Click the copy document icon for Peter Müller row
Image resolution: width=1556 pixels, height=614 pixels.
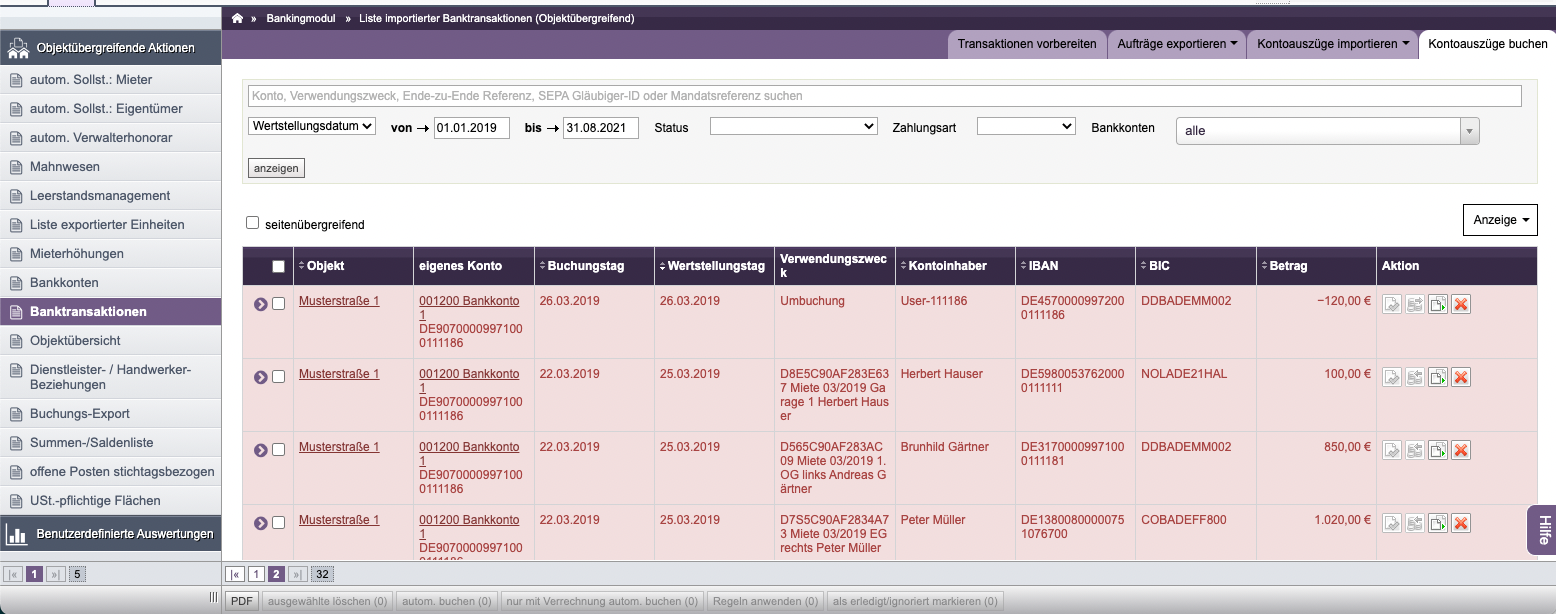click(1438, 523)
